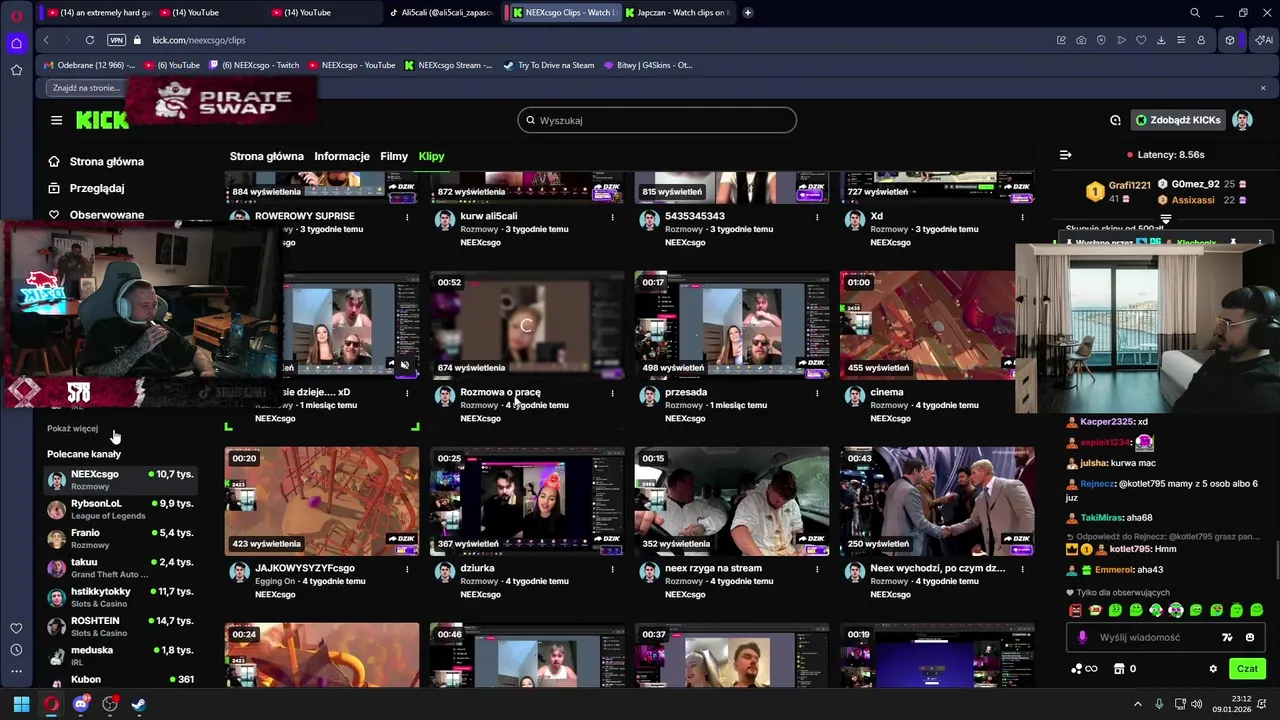Expand the list with Pokaż więcej

click(x=72, y=428)
